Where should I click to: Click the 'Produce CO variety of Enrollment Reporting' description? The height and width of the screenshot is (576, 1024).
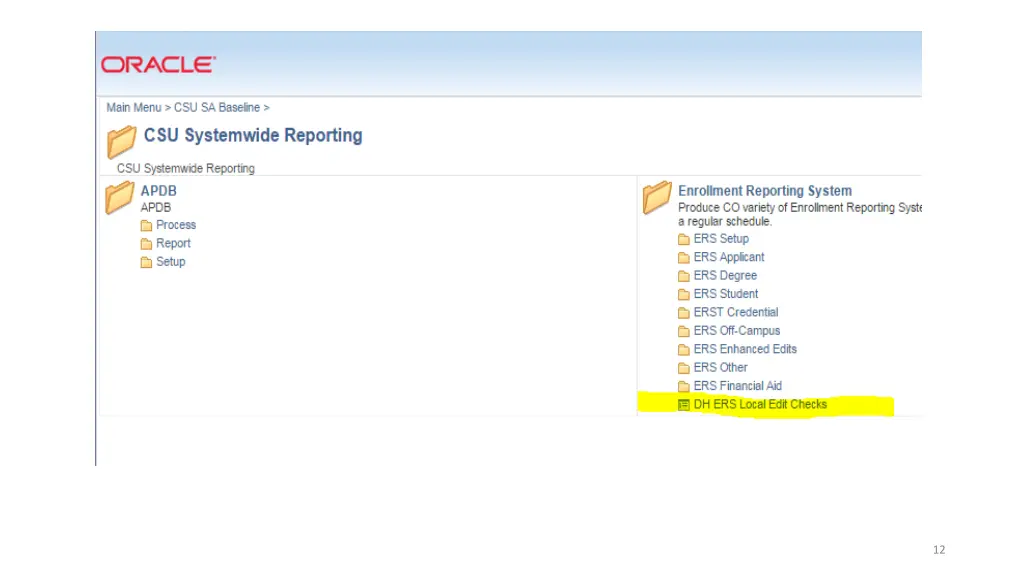pos(799,214)
